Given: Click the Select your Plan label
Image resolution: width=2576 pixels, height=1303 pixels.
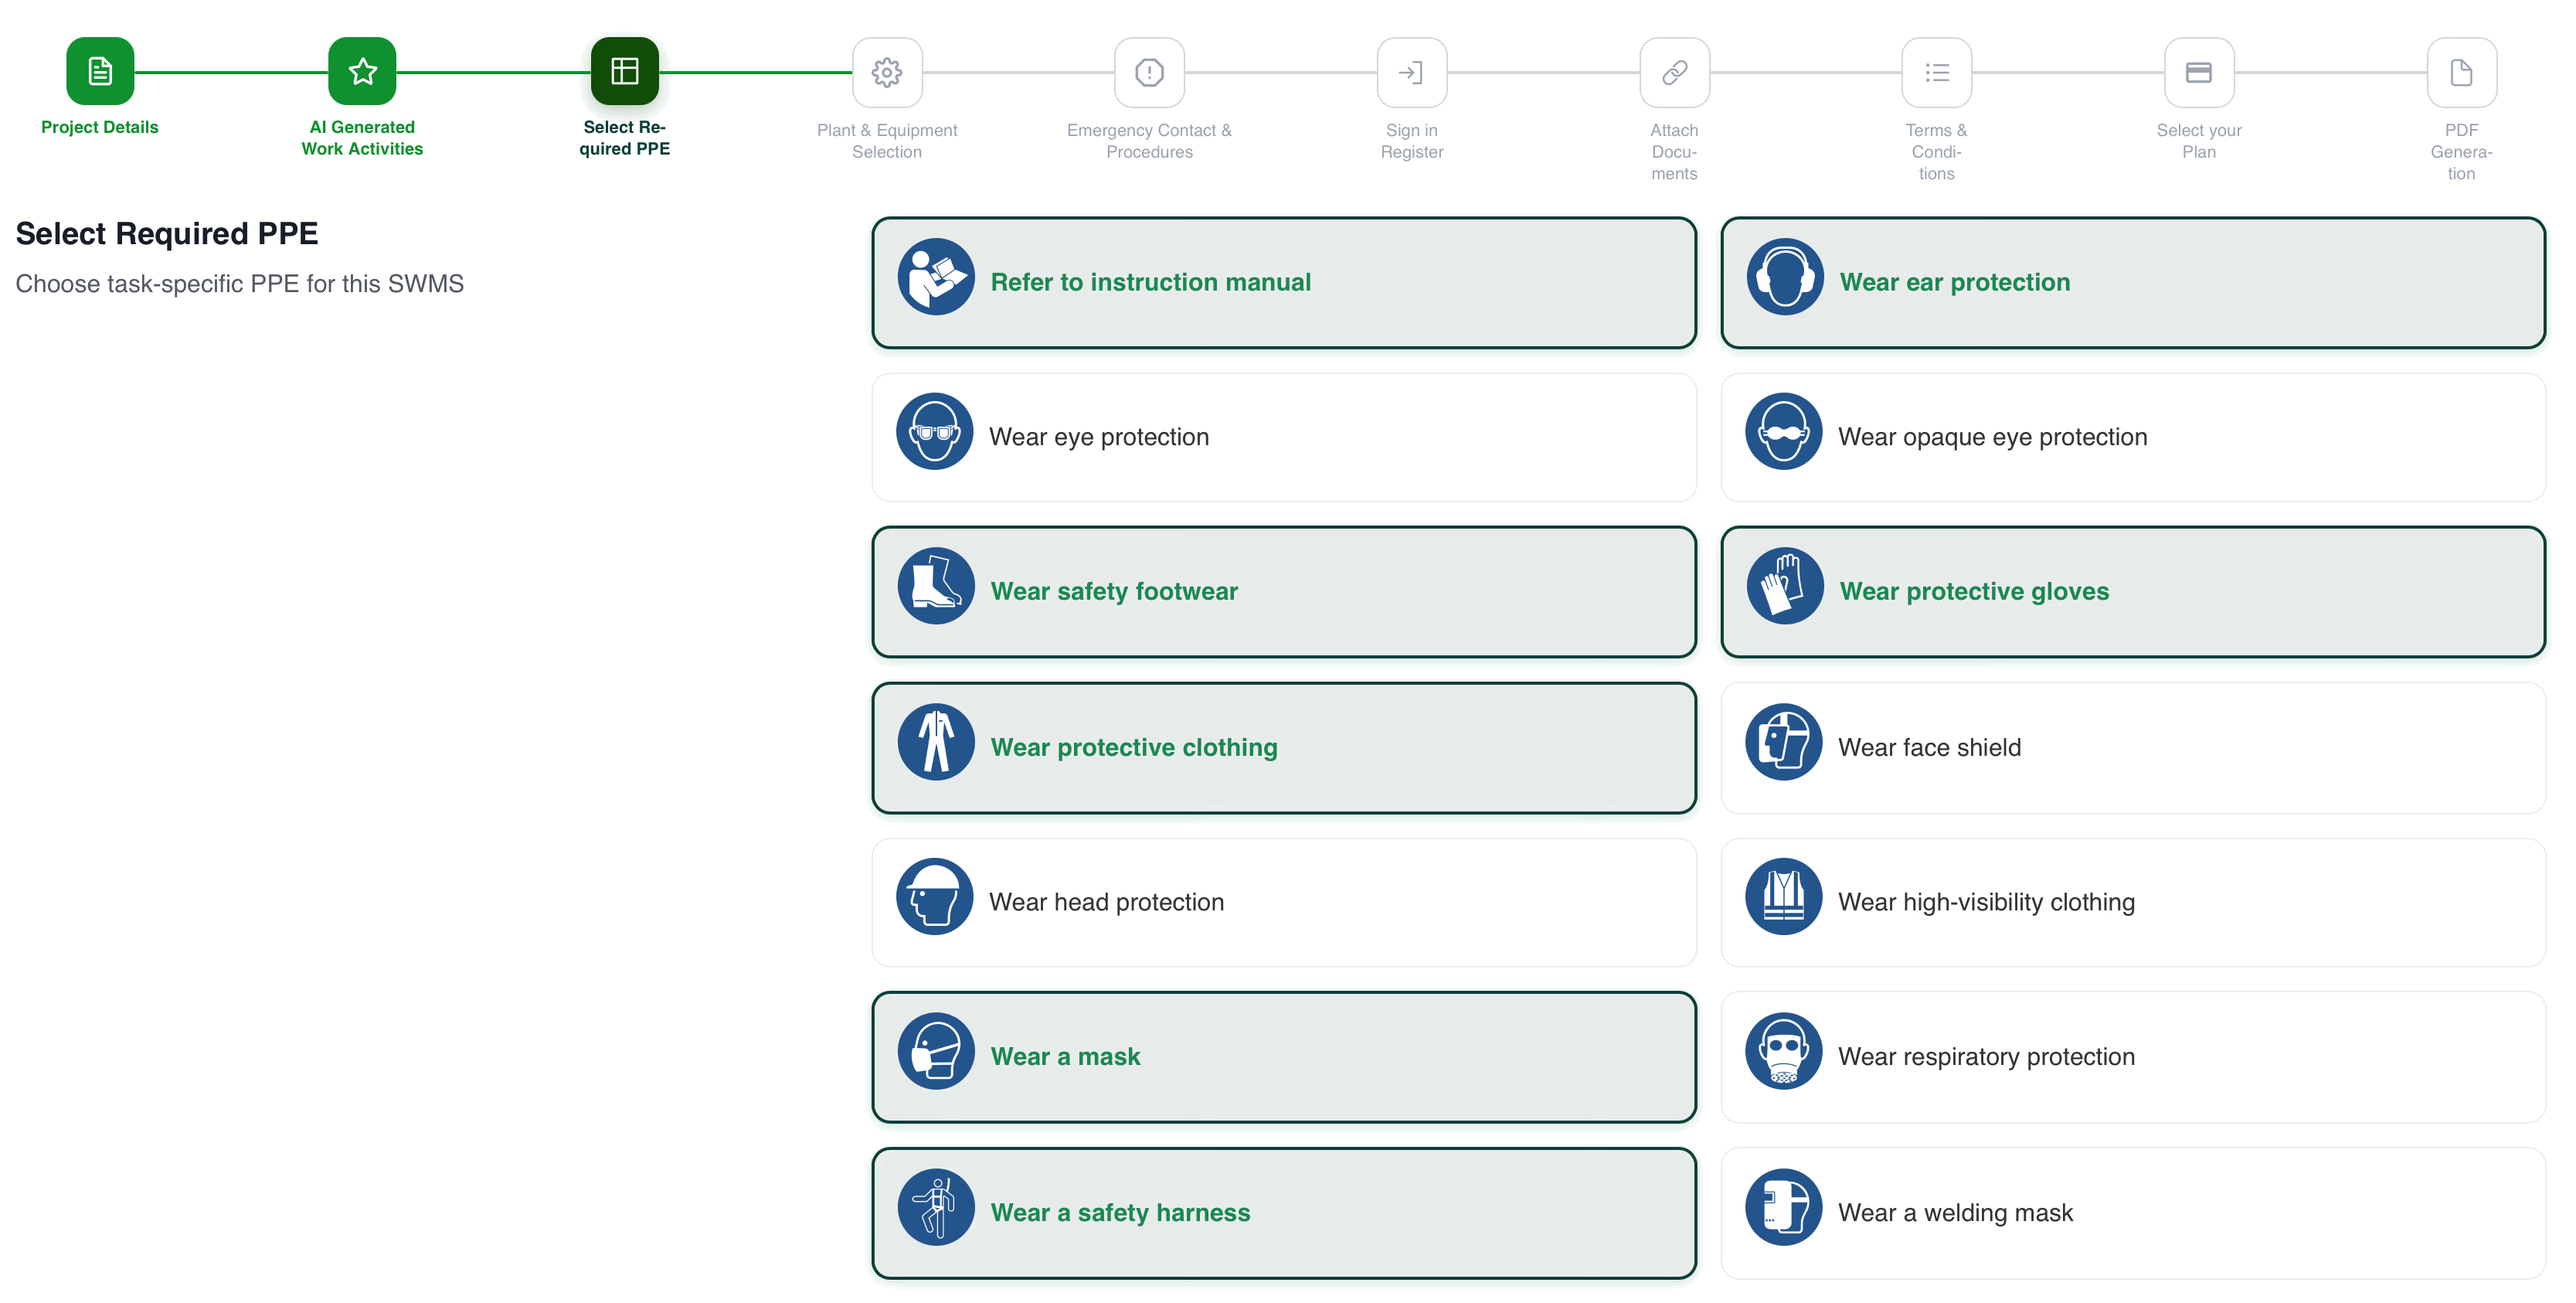Looking at the screenshot, I should point(2199,141).
